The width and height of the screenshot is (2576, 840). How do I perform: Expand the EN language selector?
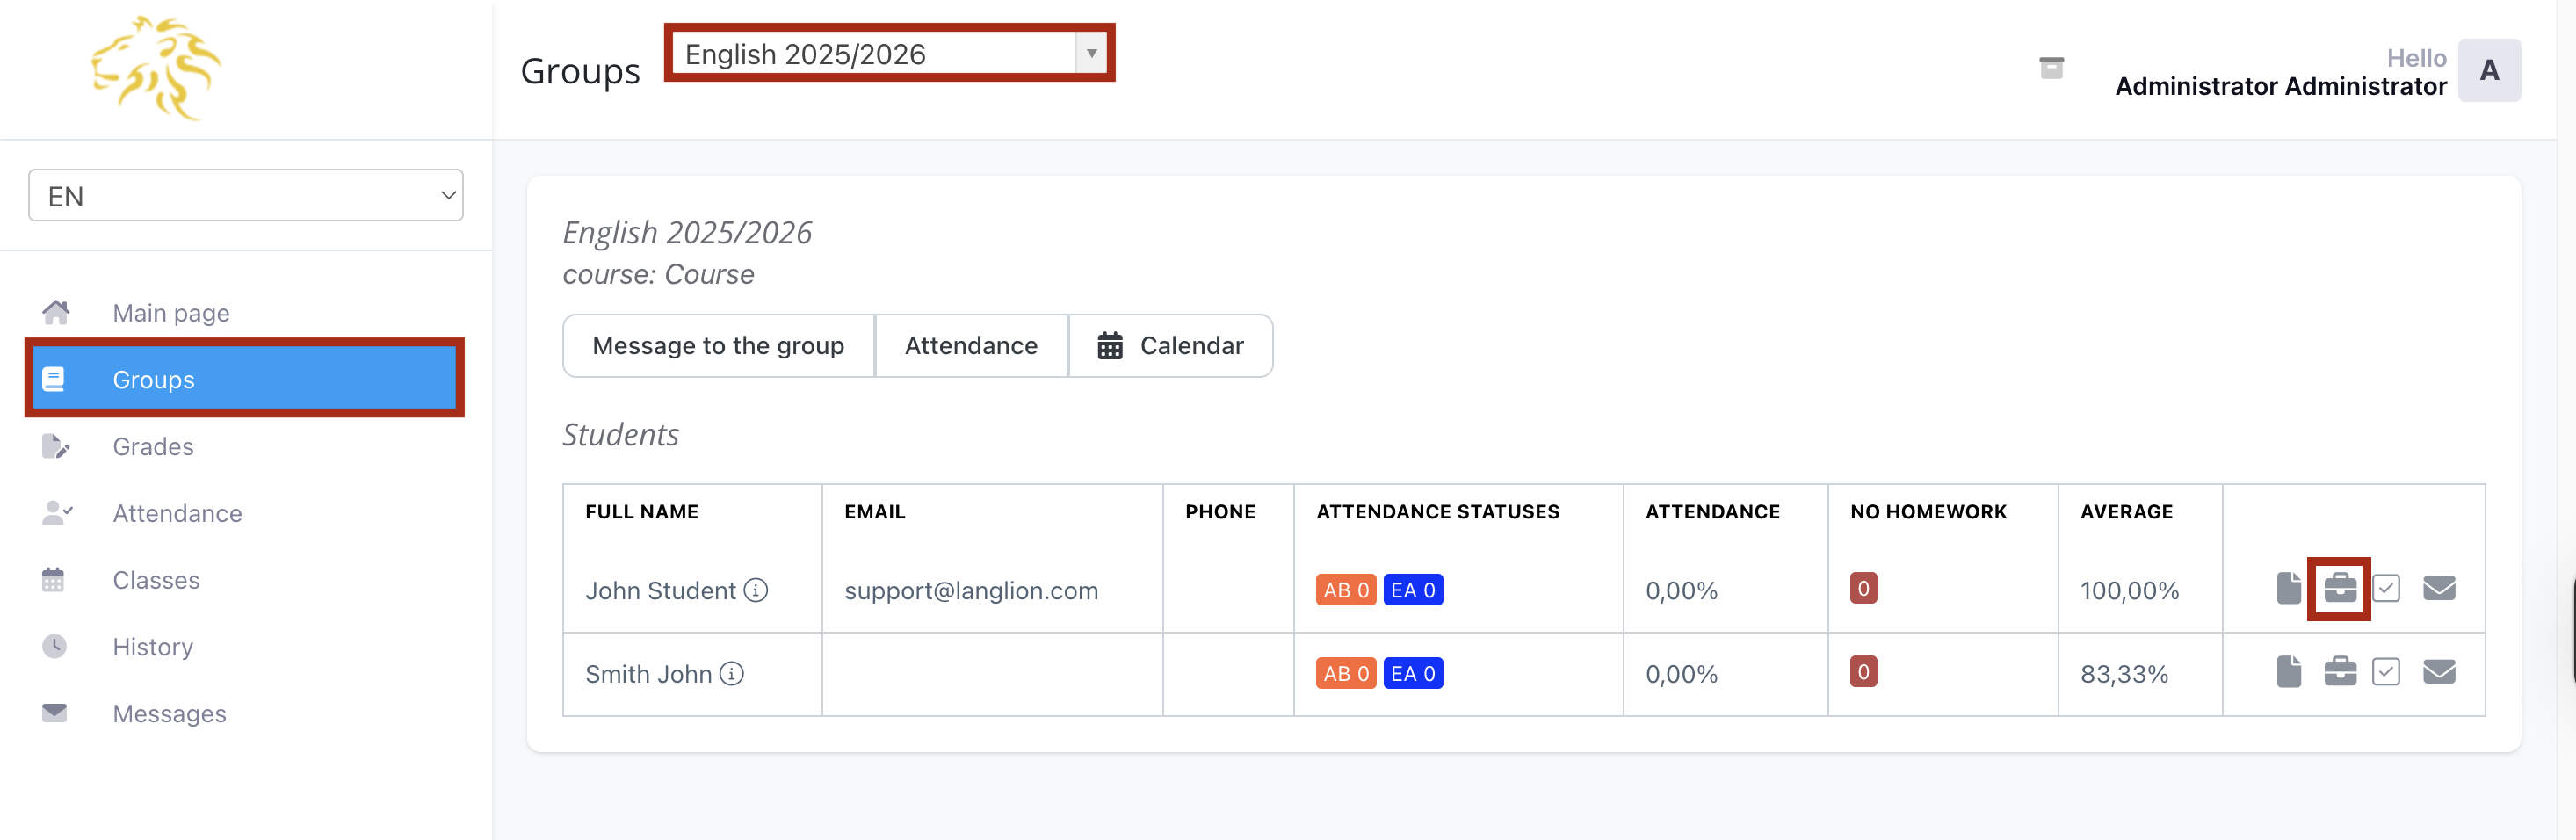point(246,196)
